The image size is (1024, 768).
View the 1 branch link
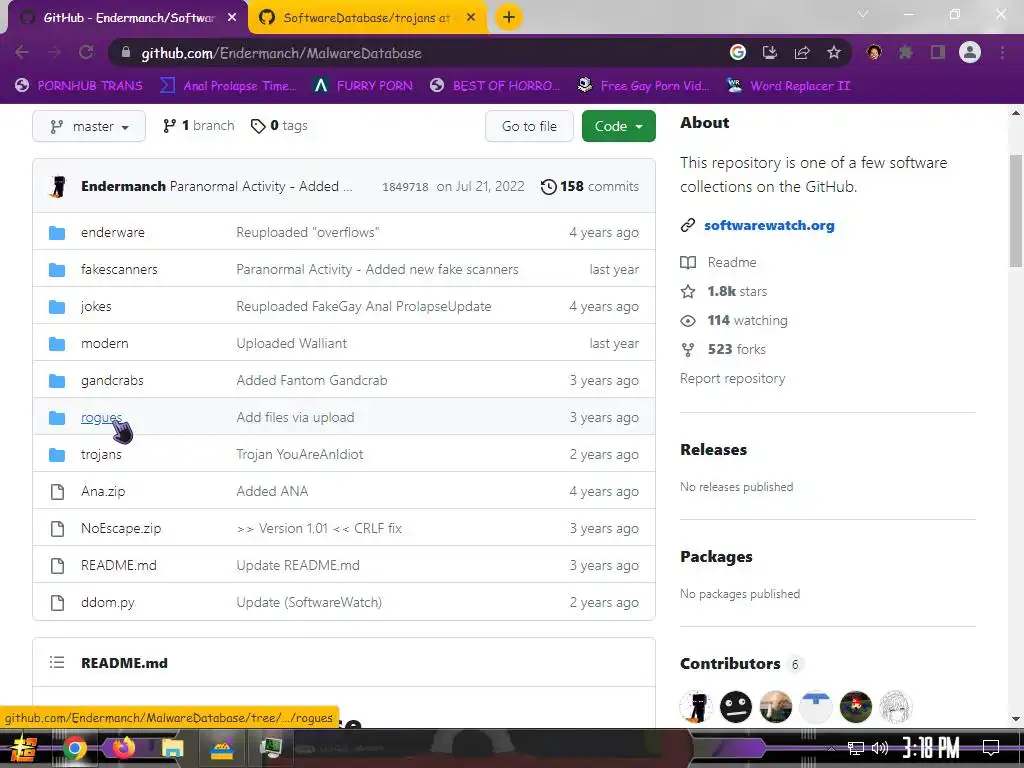[x=199, y=125]
